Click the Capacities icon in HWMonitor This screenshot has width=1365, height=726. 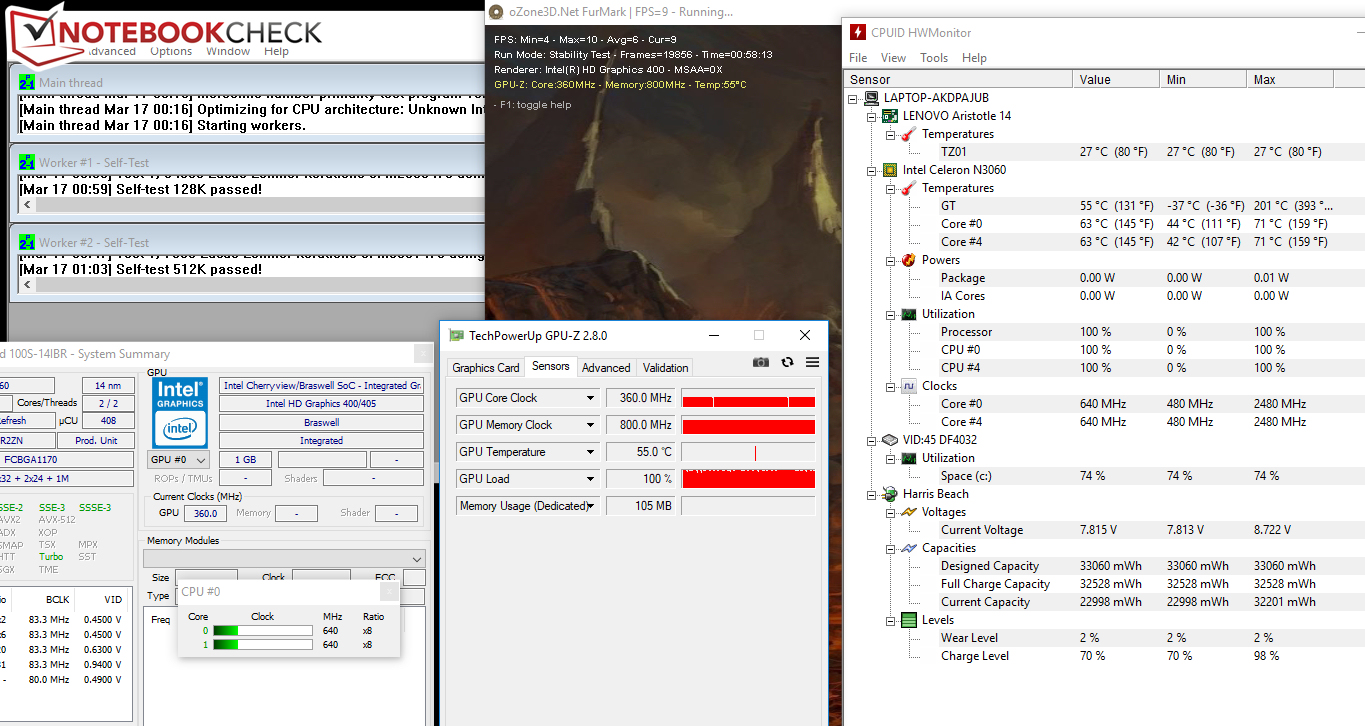(x=908, y=548)
